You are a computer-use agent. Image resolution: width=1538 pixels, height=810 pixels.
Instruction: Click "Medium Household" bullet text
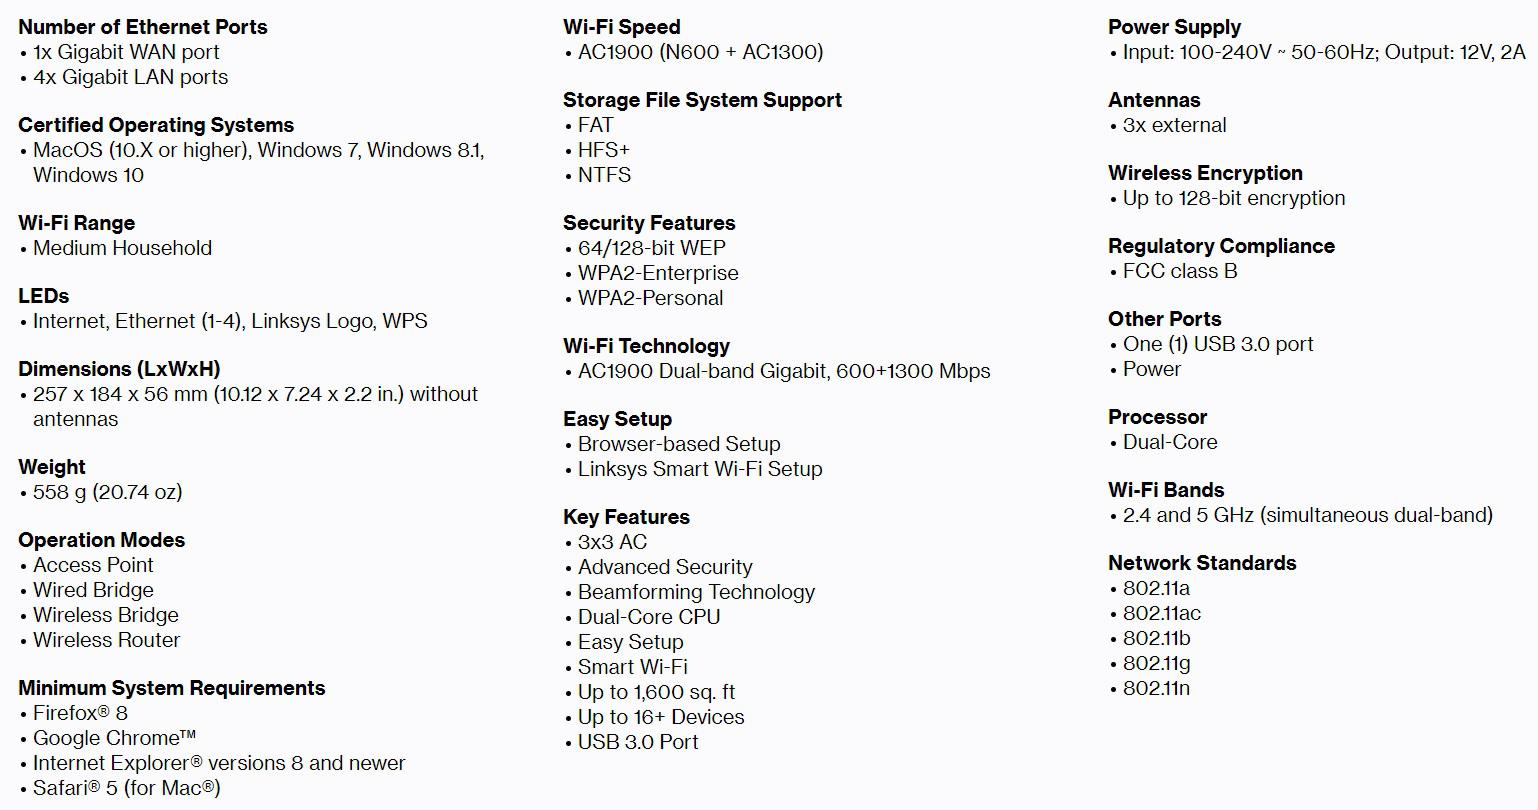pos(122,248)
